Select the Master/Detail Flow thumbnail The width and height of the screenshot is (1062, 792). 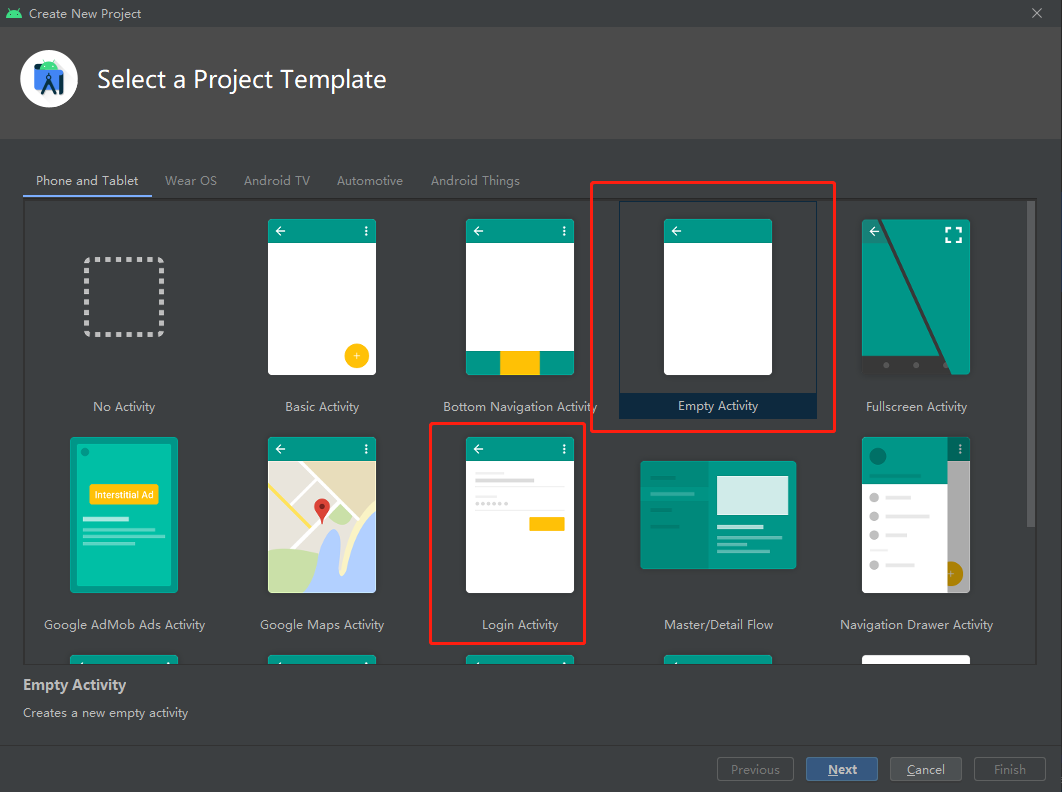[x=718, y=515]
